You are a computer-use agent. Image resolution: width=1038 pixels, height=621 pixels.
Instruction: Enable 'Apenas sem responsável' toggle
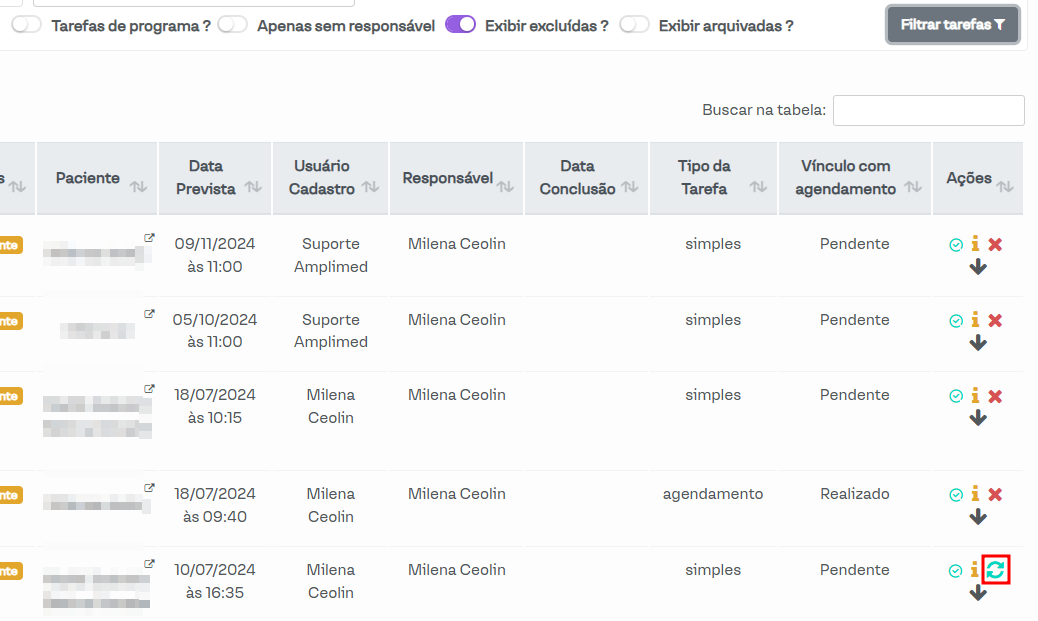[x=232, y=25]
